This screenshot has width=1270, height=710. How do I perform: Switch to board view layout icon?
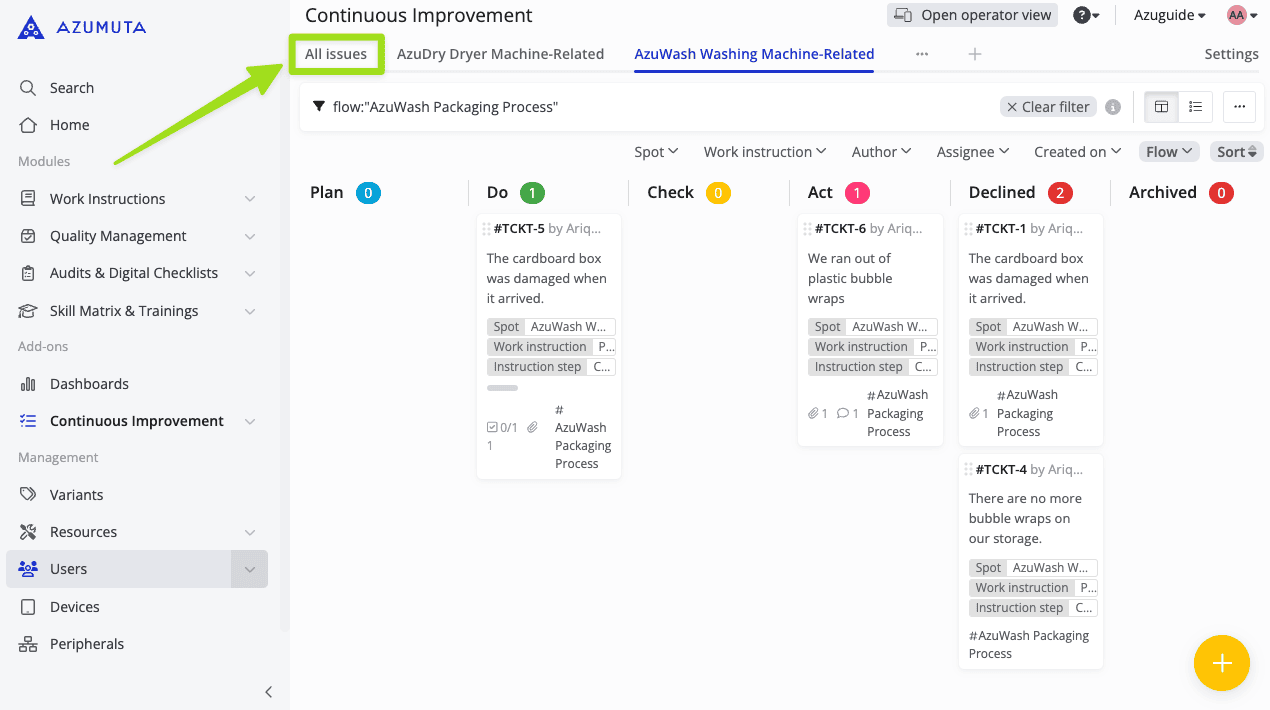[x=1161, y=107]
